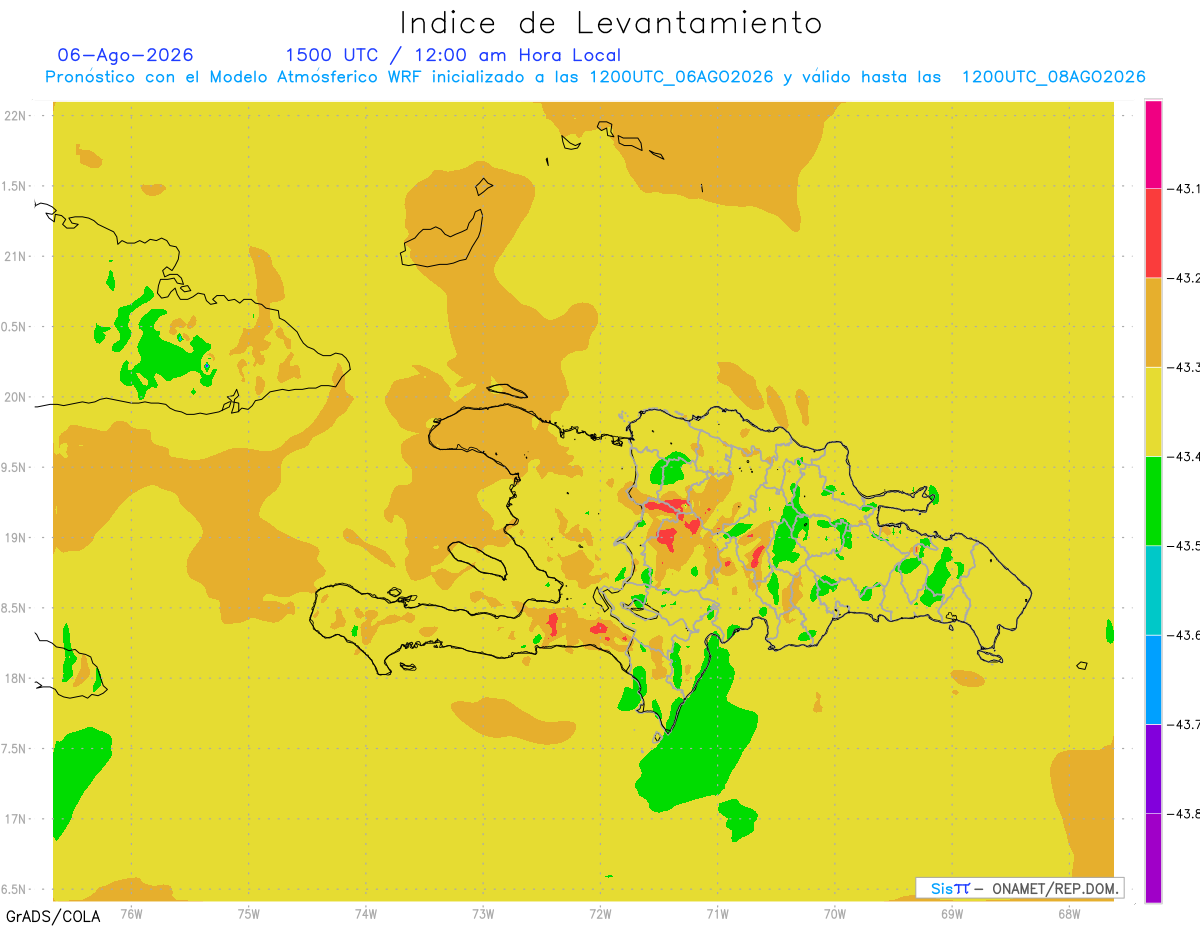The image size is (1200, 927).
Task: Select the blue colorbar segment between -43.6 and -43.7
Action: point(1153,679)
